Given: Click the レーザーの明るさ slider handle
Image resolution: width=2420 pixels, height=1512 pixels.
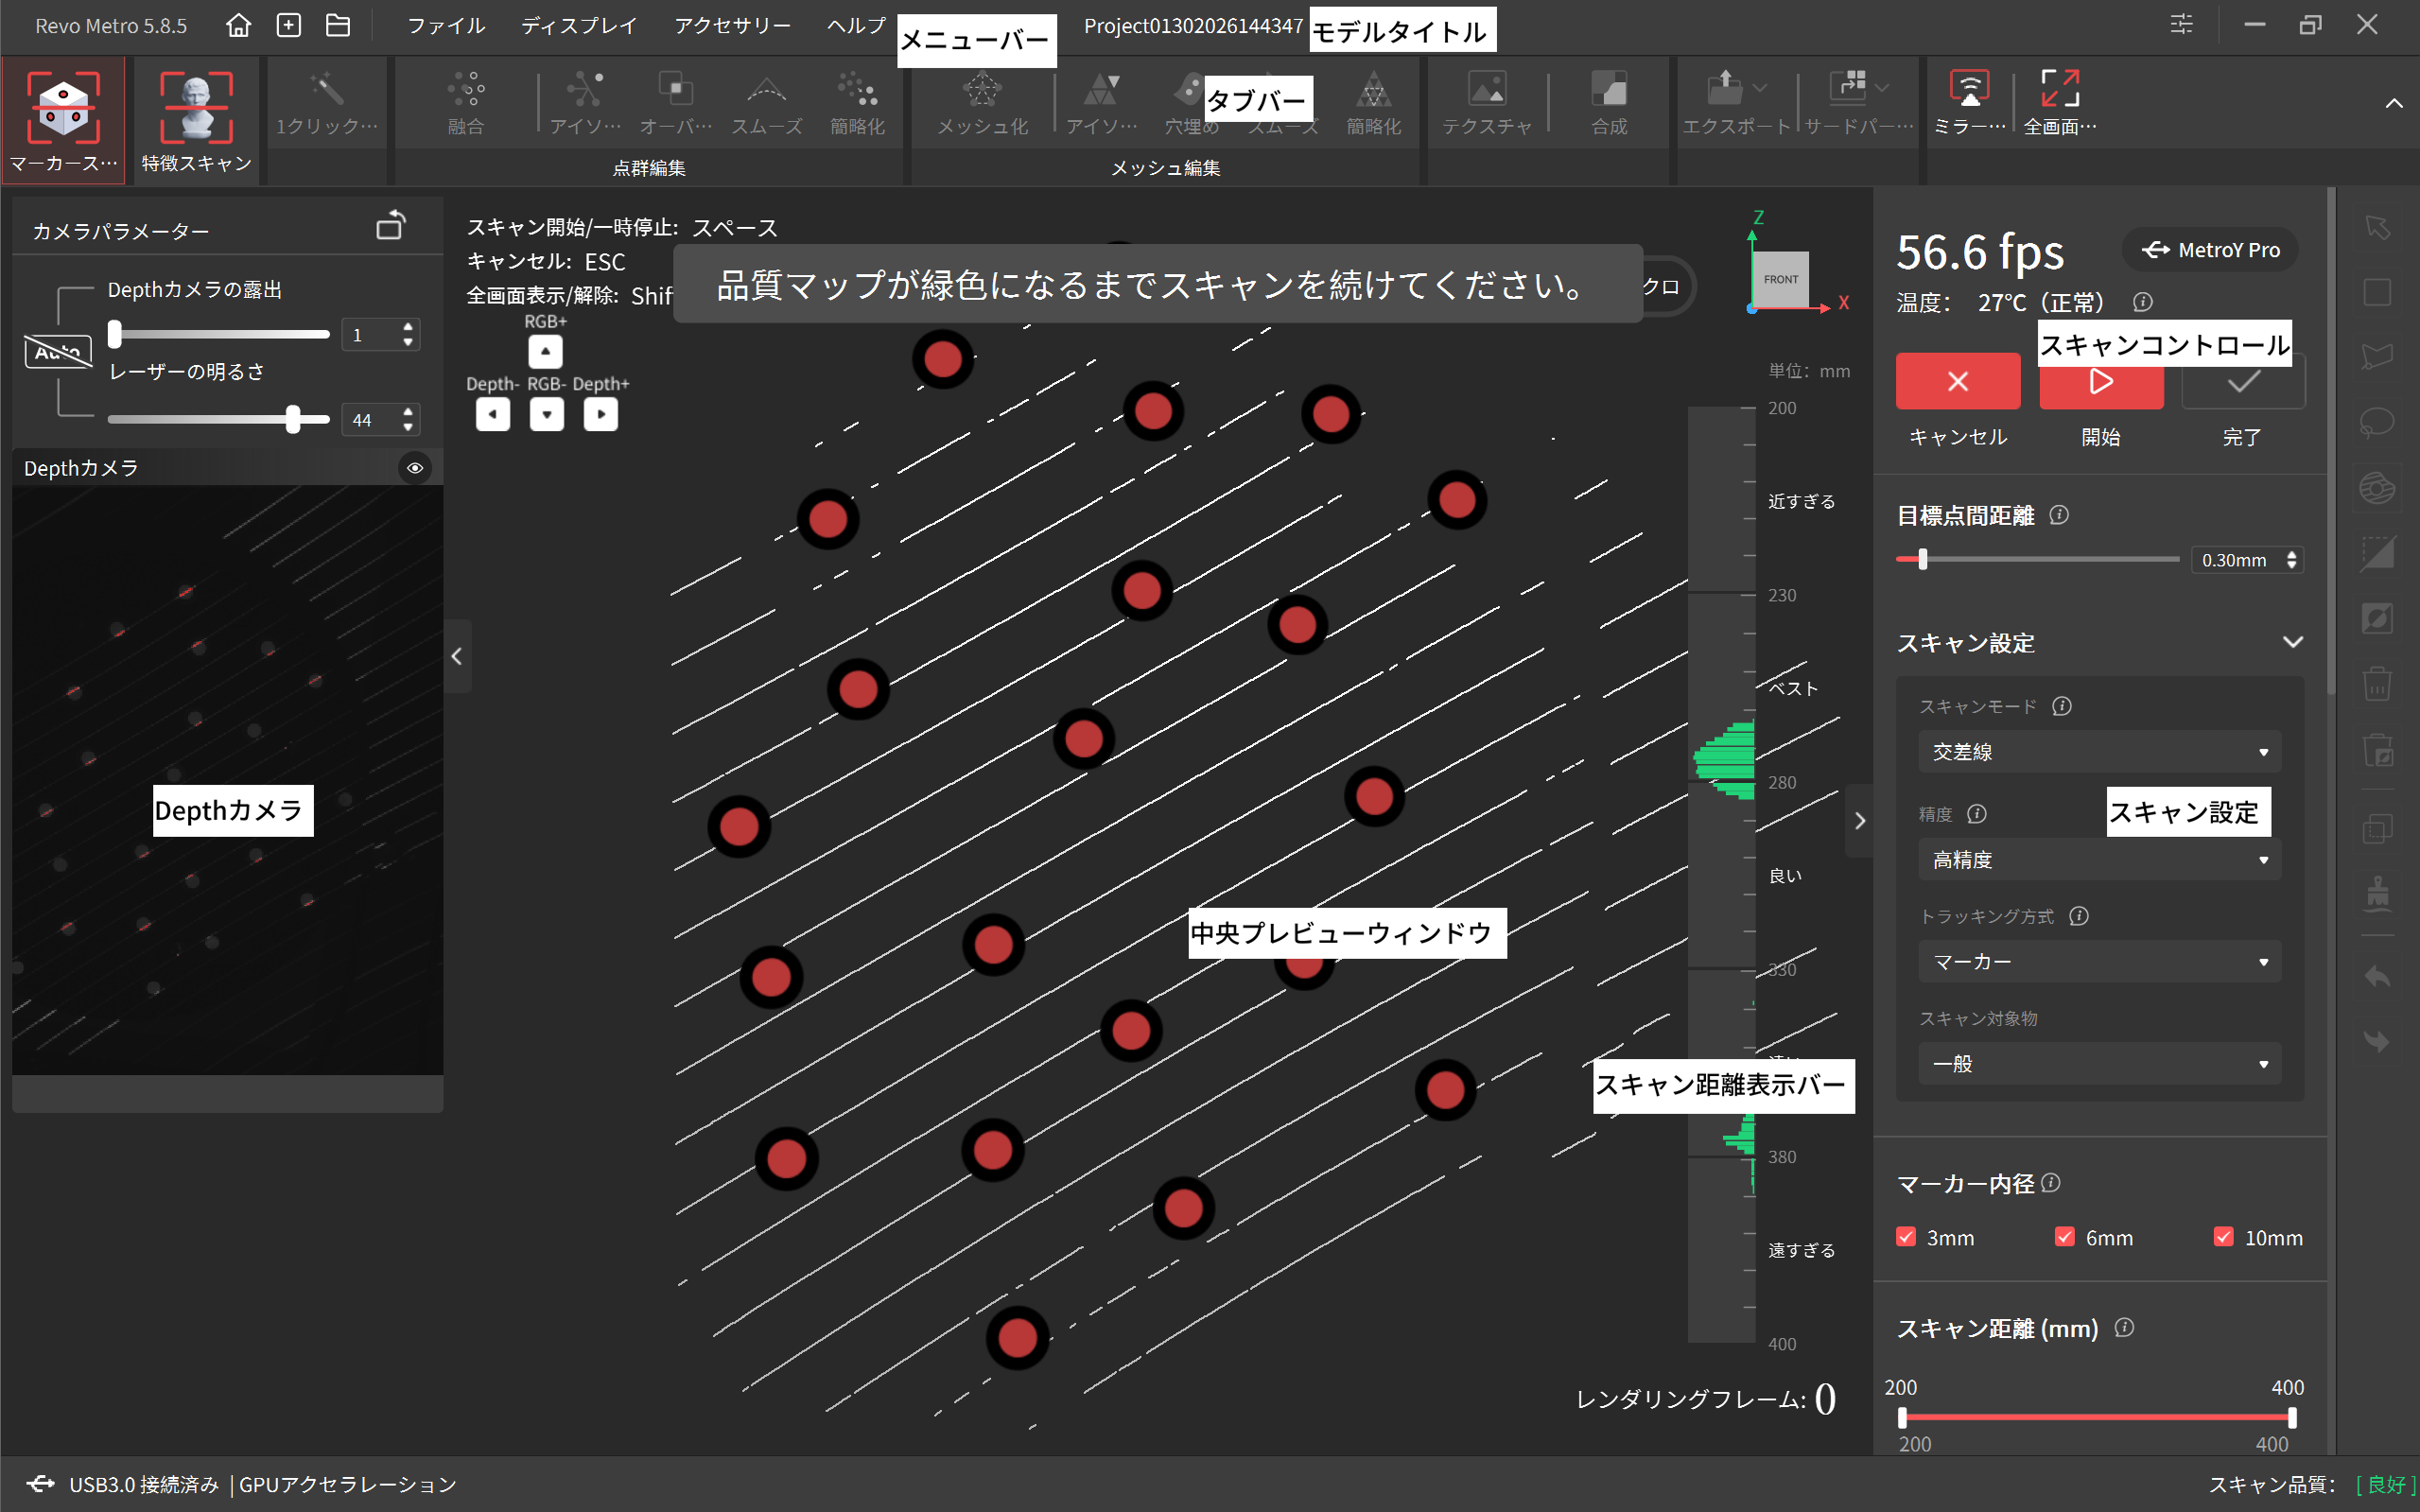Looking at the screenshot, I should (293, 419).
